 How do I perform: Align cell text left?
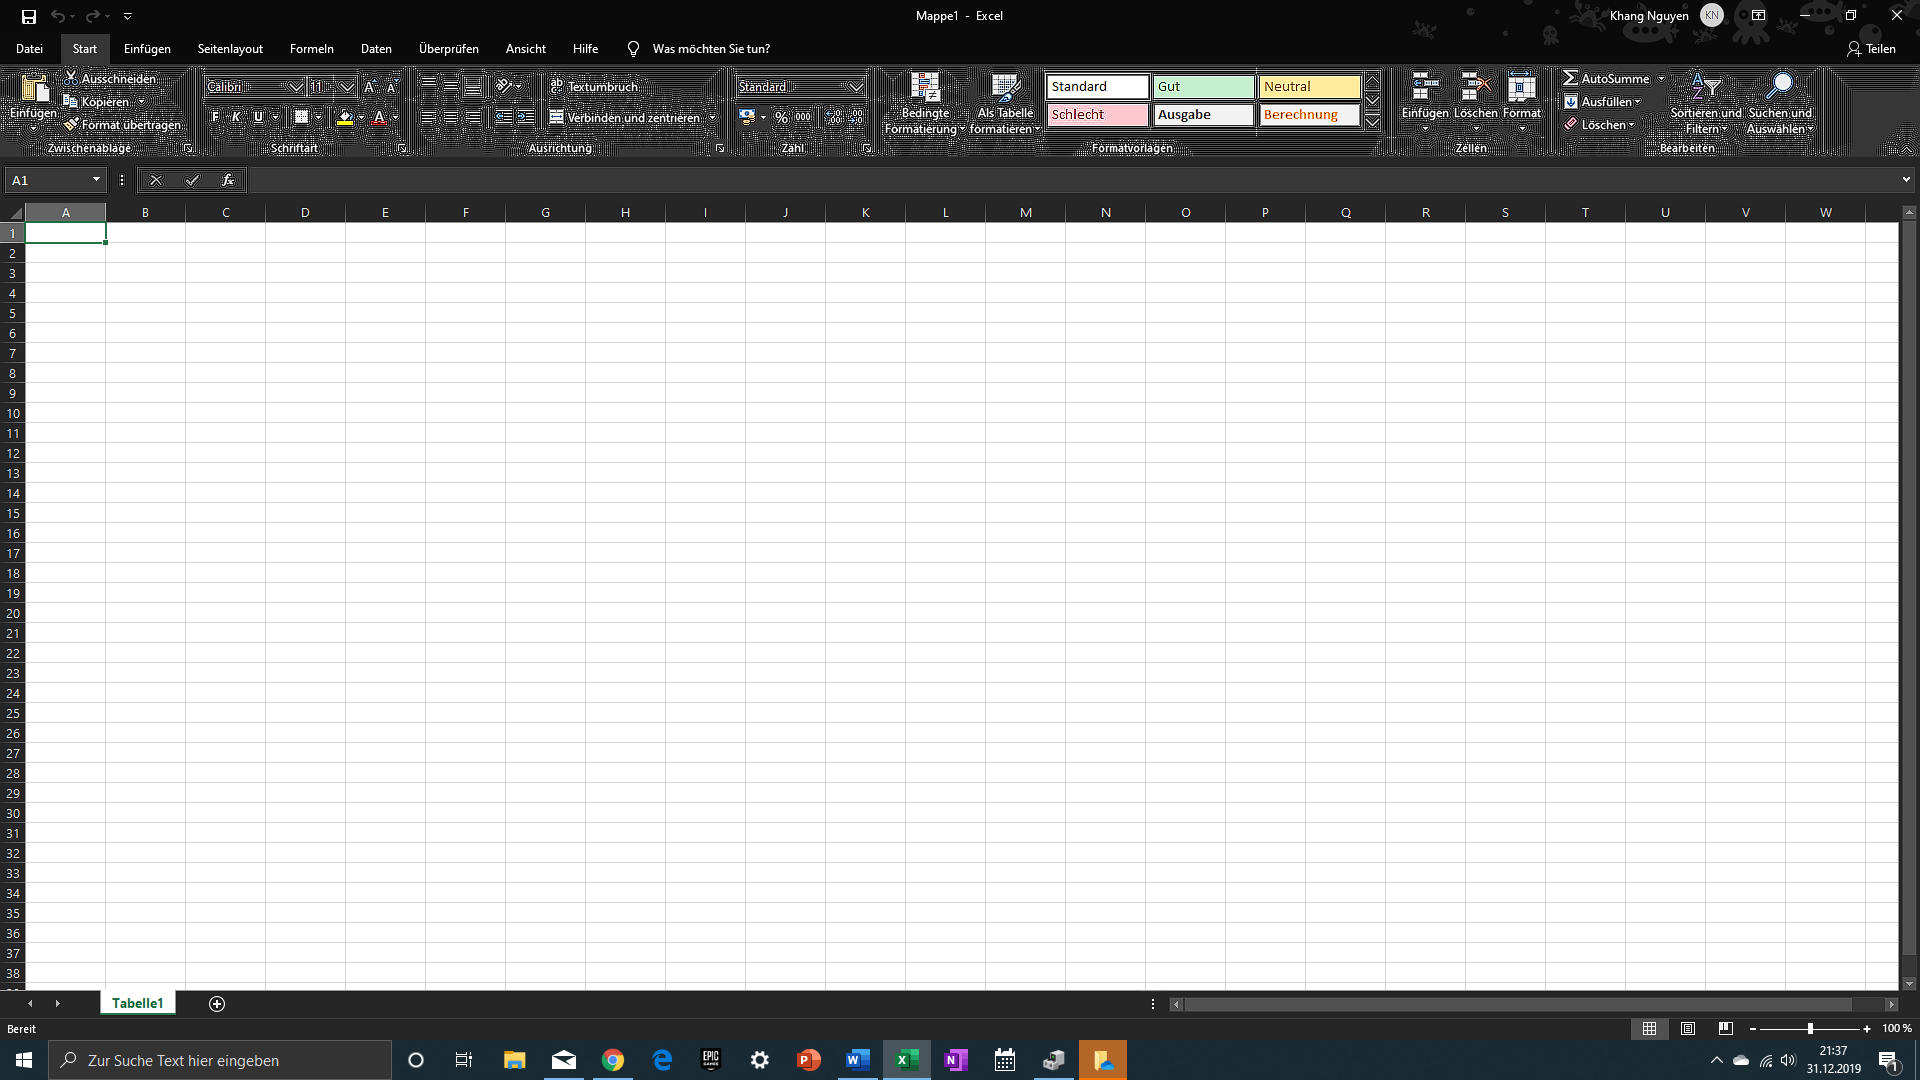(428, 117)
